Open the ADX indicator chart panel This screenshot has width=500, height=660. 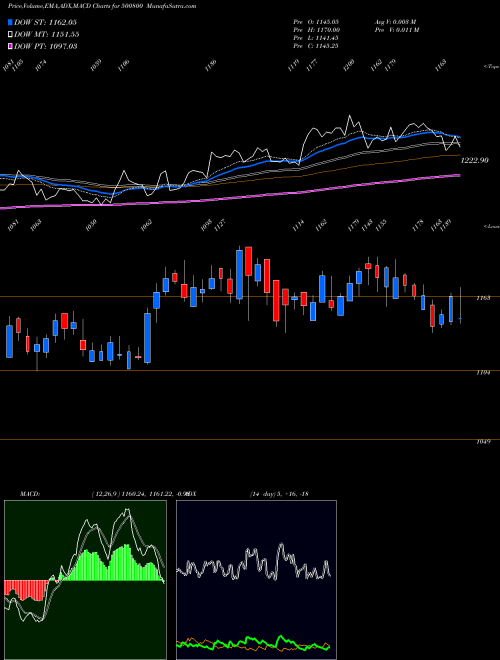click(256, 580)
